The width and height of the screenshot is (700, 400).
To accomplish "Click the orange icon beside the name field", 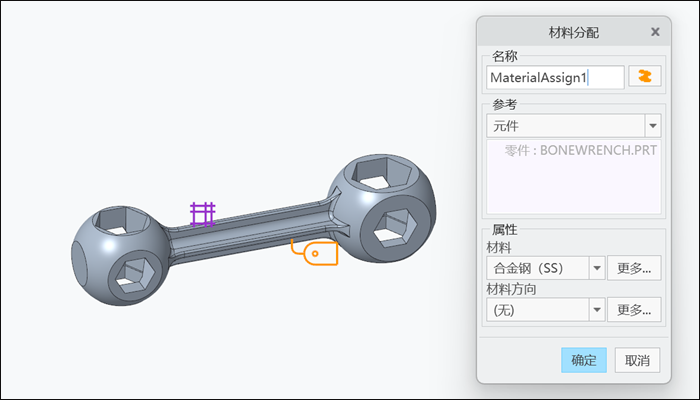I will point(645,77).
